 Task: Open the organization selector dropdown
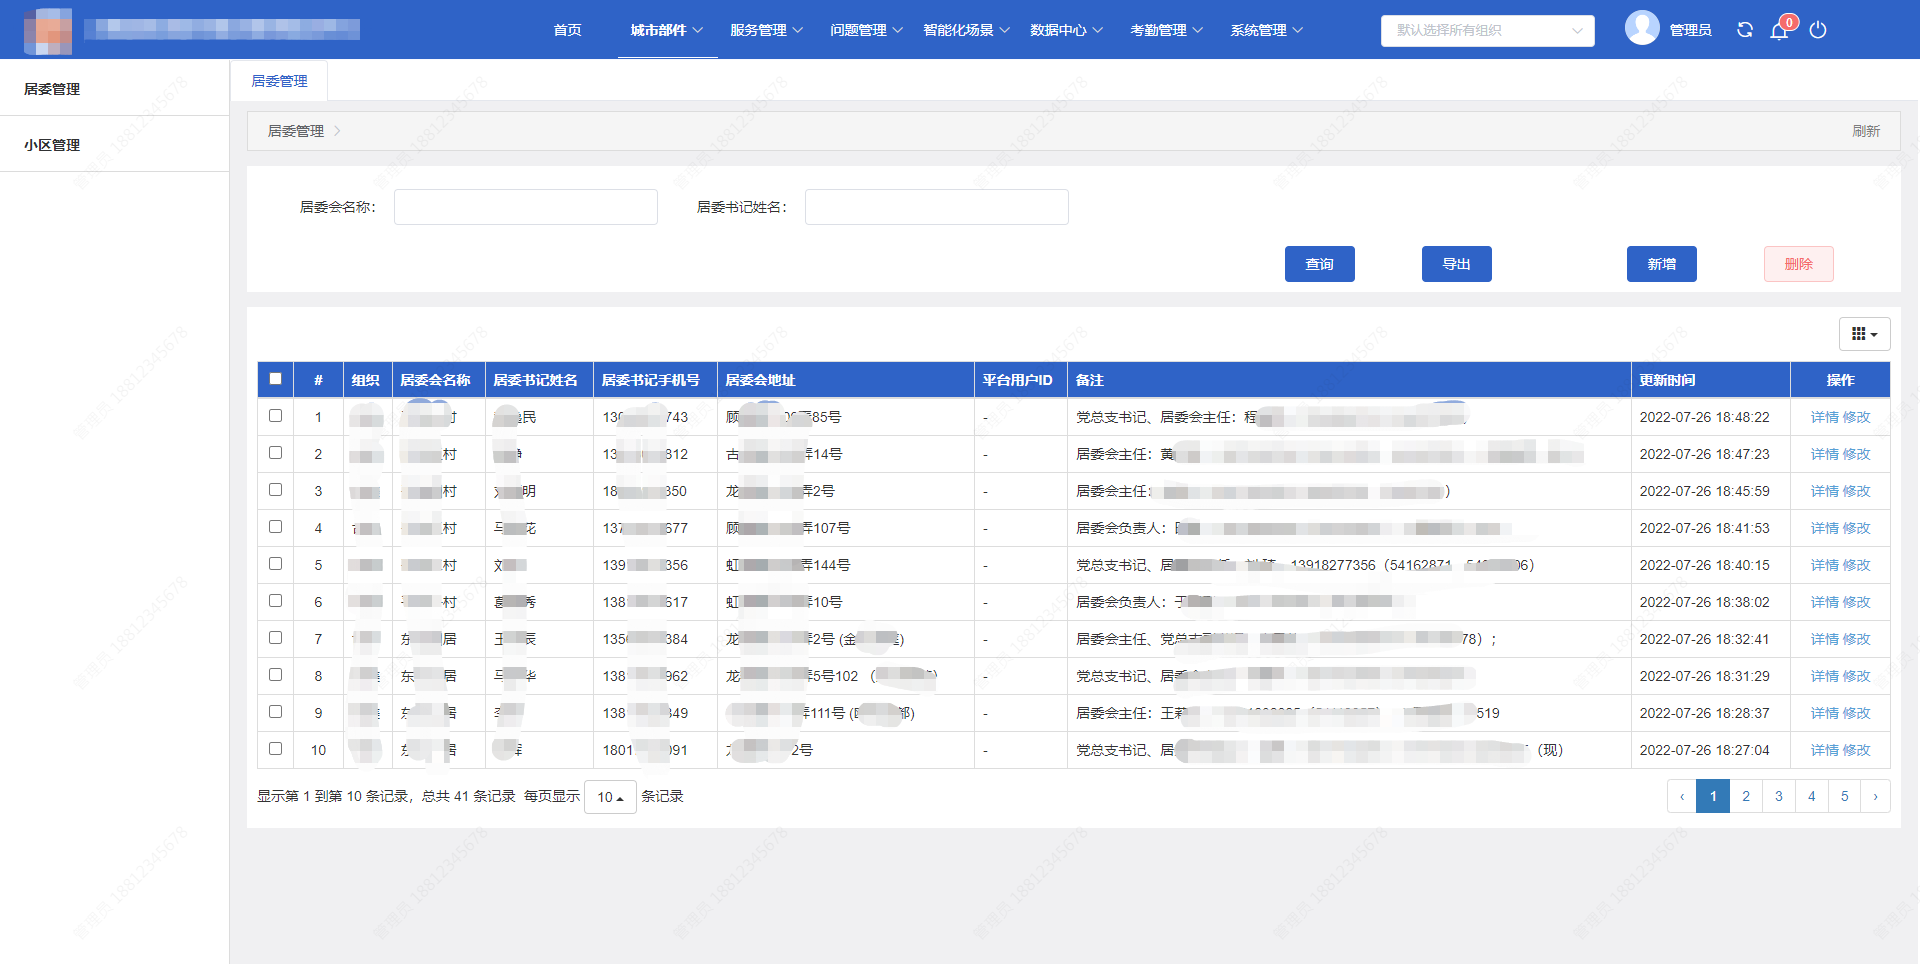point(1487,30)
